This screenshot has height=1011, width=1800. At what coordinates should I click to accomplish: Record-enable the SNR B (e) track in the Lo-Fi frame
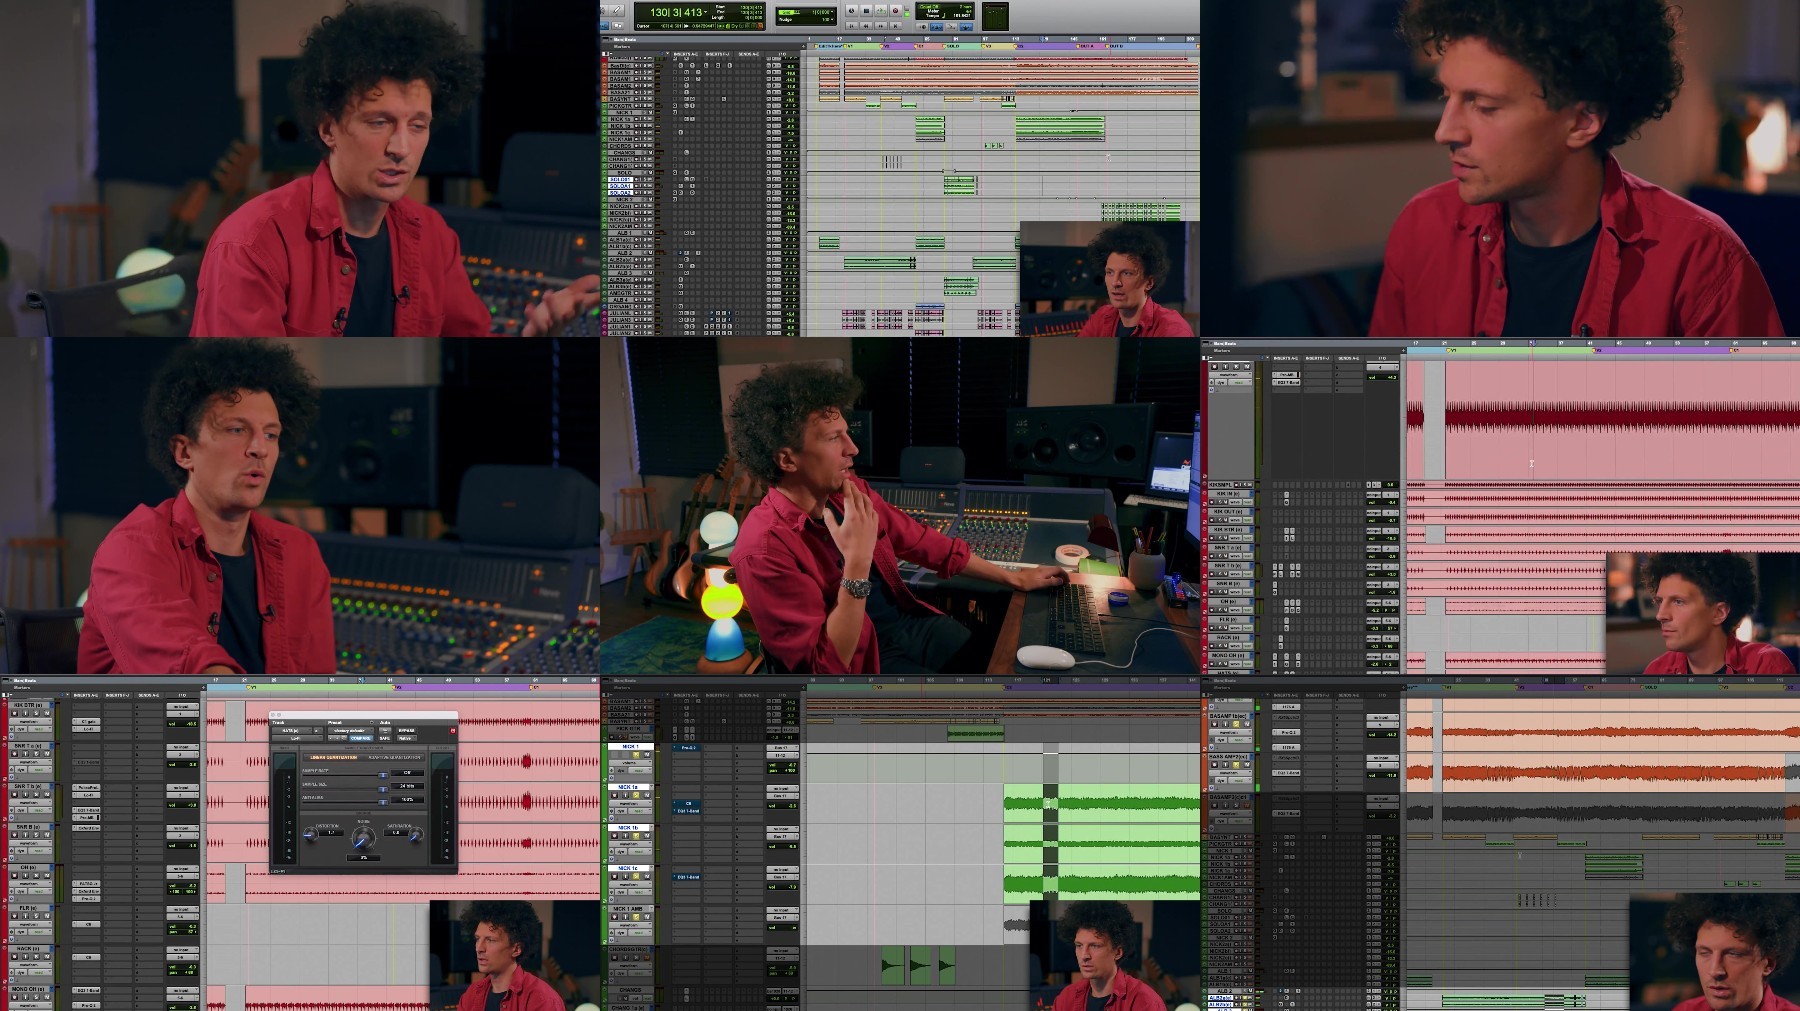15,835
